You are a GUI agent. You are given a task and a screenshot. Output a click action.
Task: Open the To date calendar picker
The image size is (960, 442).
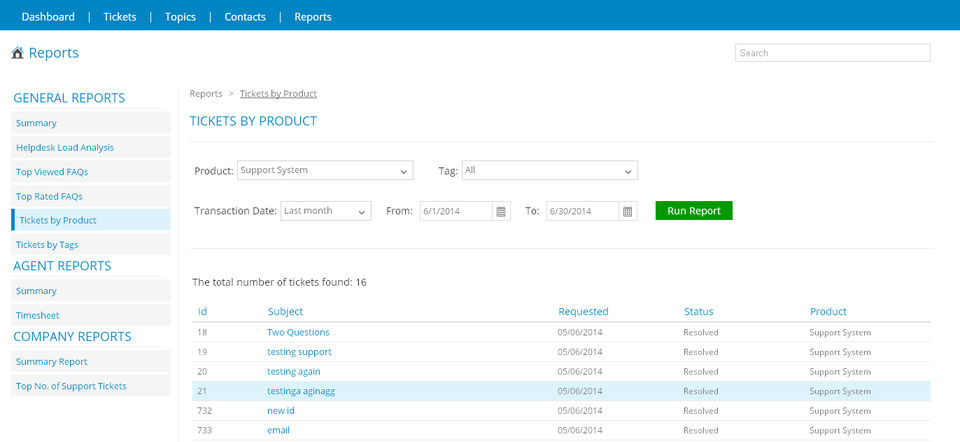[x=627, y=211]
